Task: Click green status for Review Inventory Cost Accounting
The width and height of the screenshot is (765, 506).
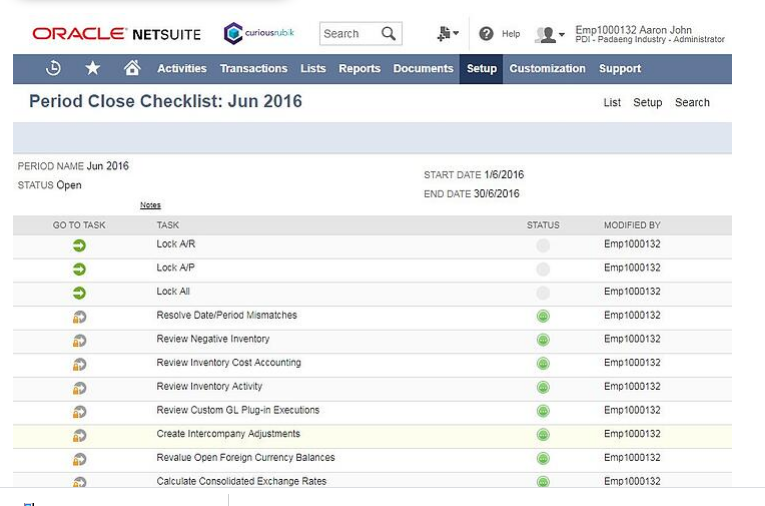Action: (x=543, y=364)
